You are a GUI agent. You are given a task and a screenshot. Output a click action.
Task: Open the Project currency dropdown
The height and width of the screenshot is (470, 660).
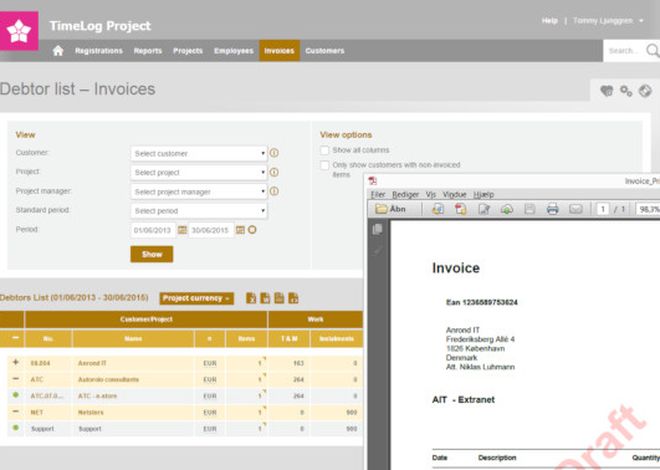point(197,298)
